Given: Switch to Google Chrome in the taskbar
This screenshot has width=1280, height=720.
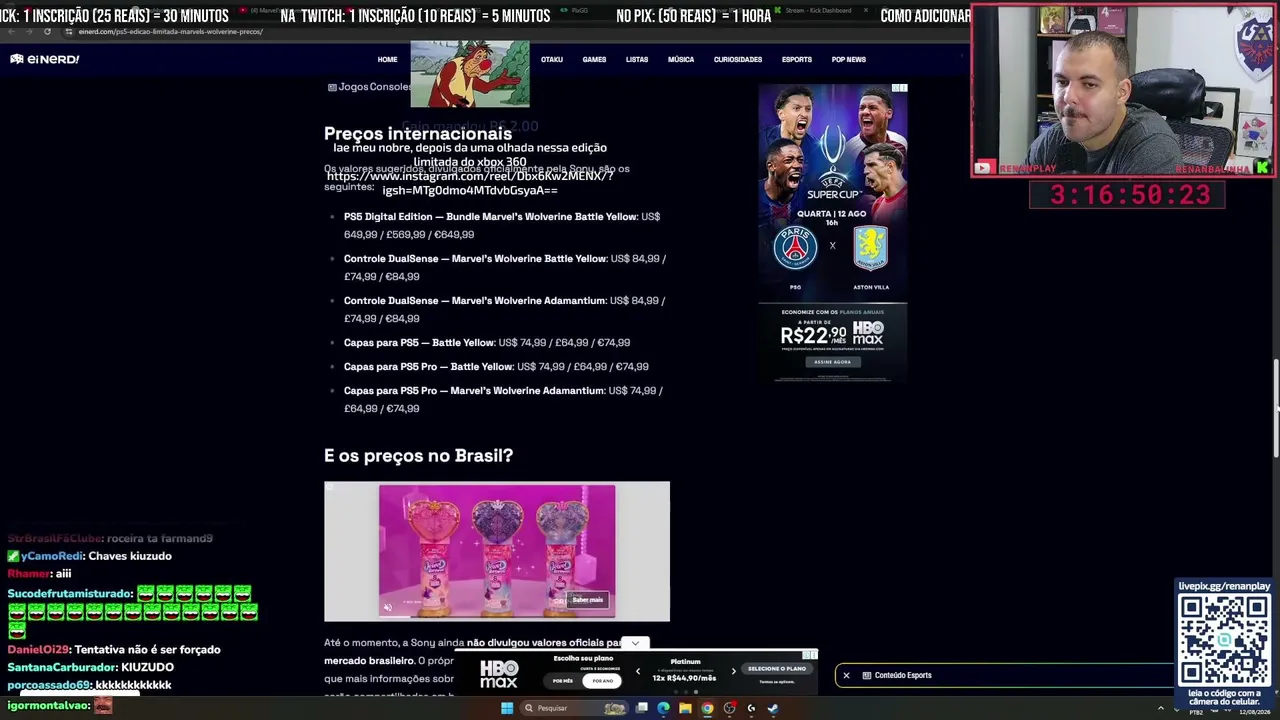Looking at the screenshot, I should pyautogui.click(x=707, y=708).
